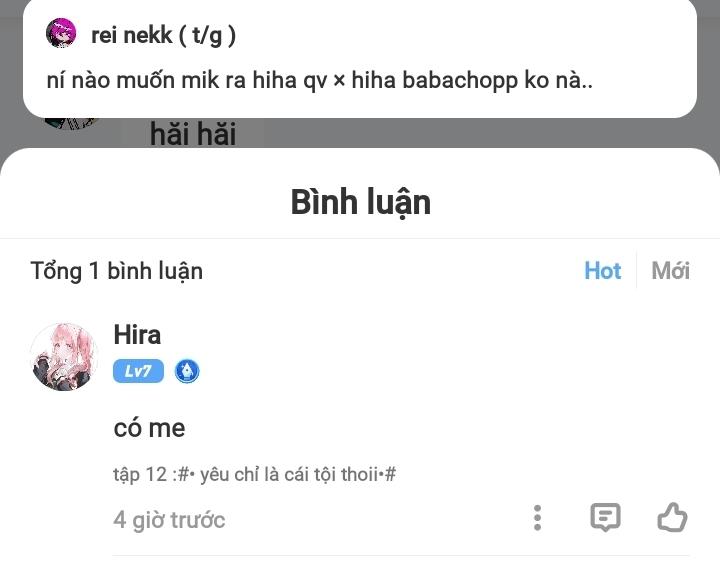Tap the comment text "có me"

[149, 428]
